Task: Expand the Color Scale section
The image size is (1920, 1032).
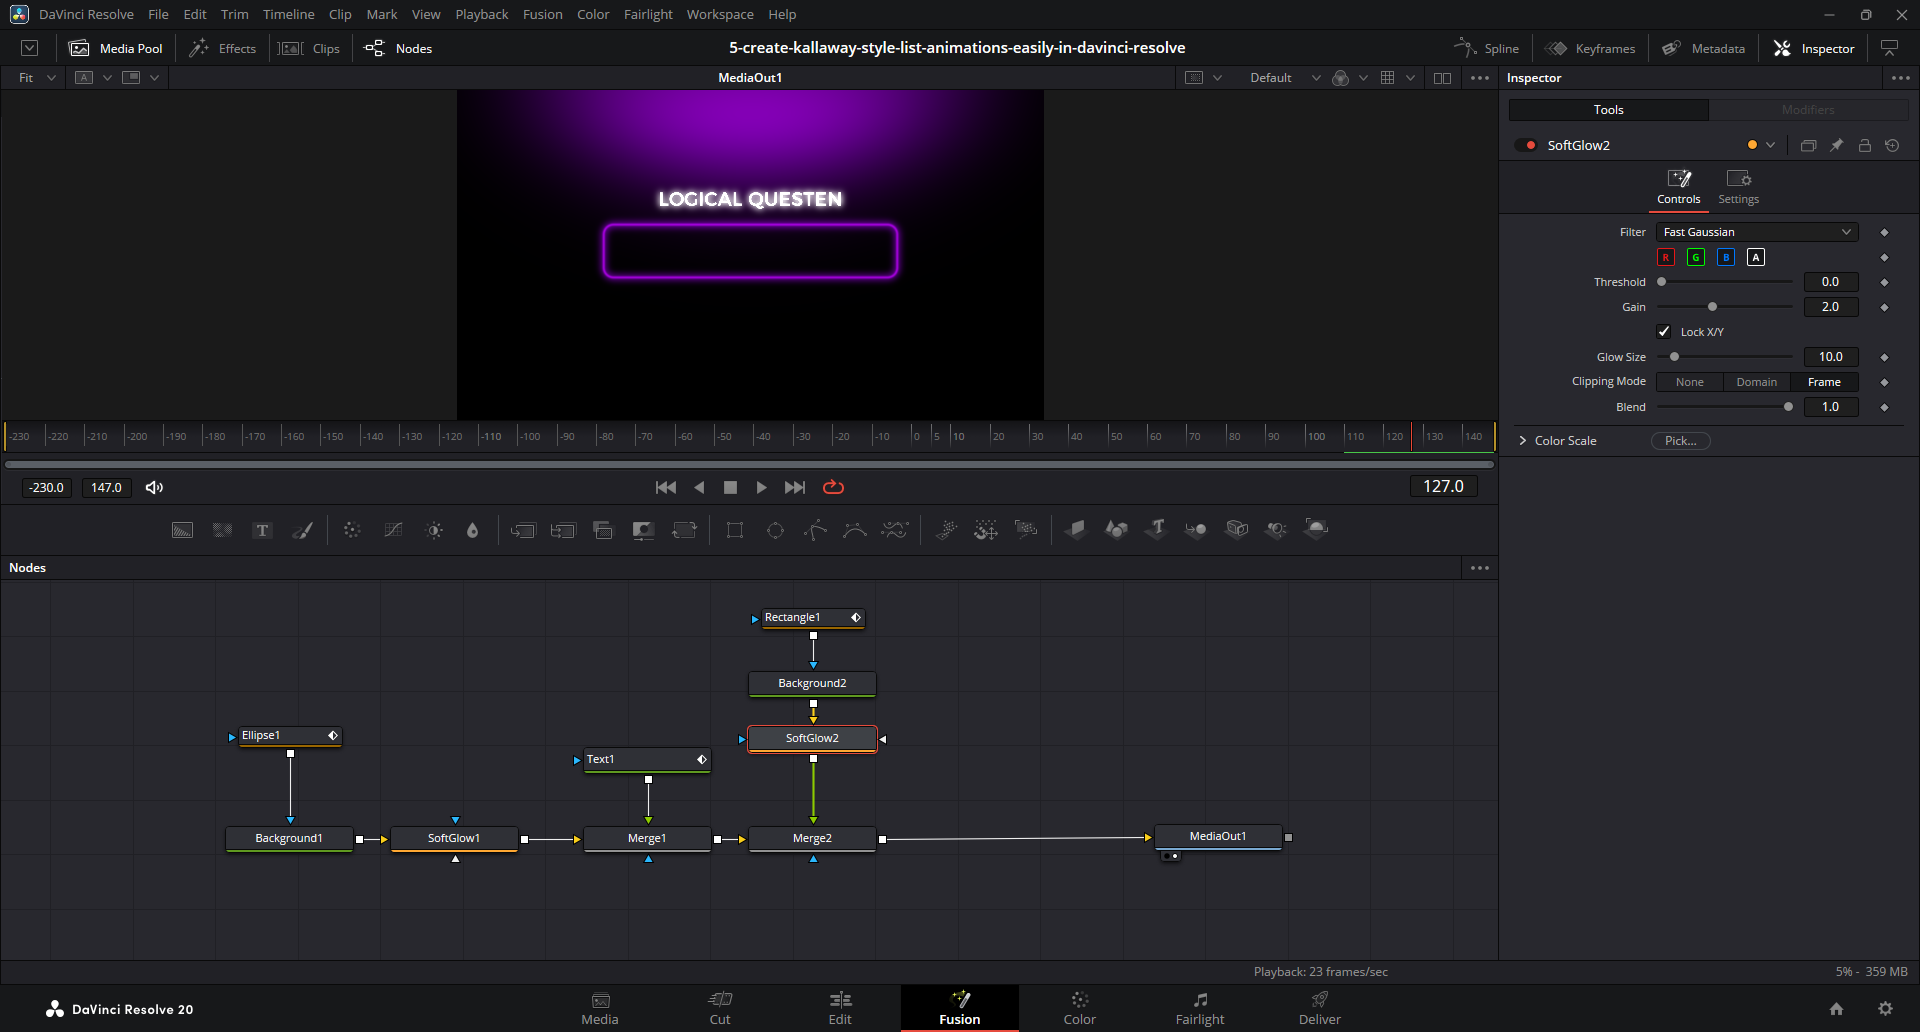Action: 1523,441
